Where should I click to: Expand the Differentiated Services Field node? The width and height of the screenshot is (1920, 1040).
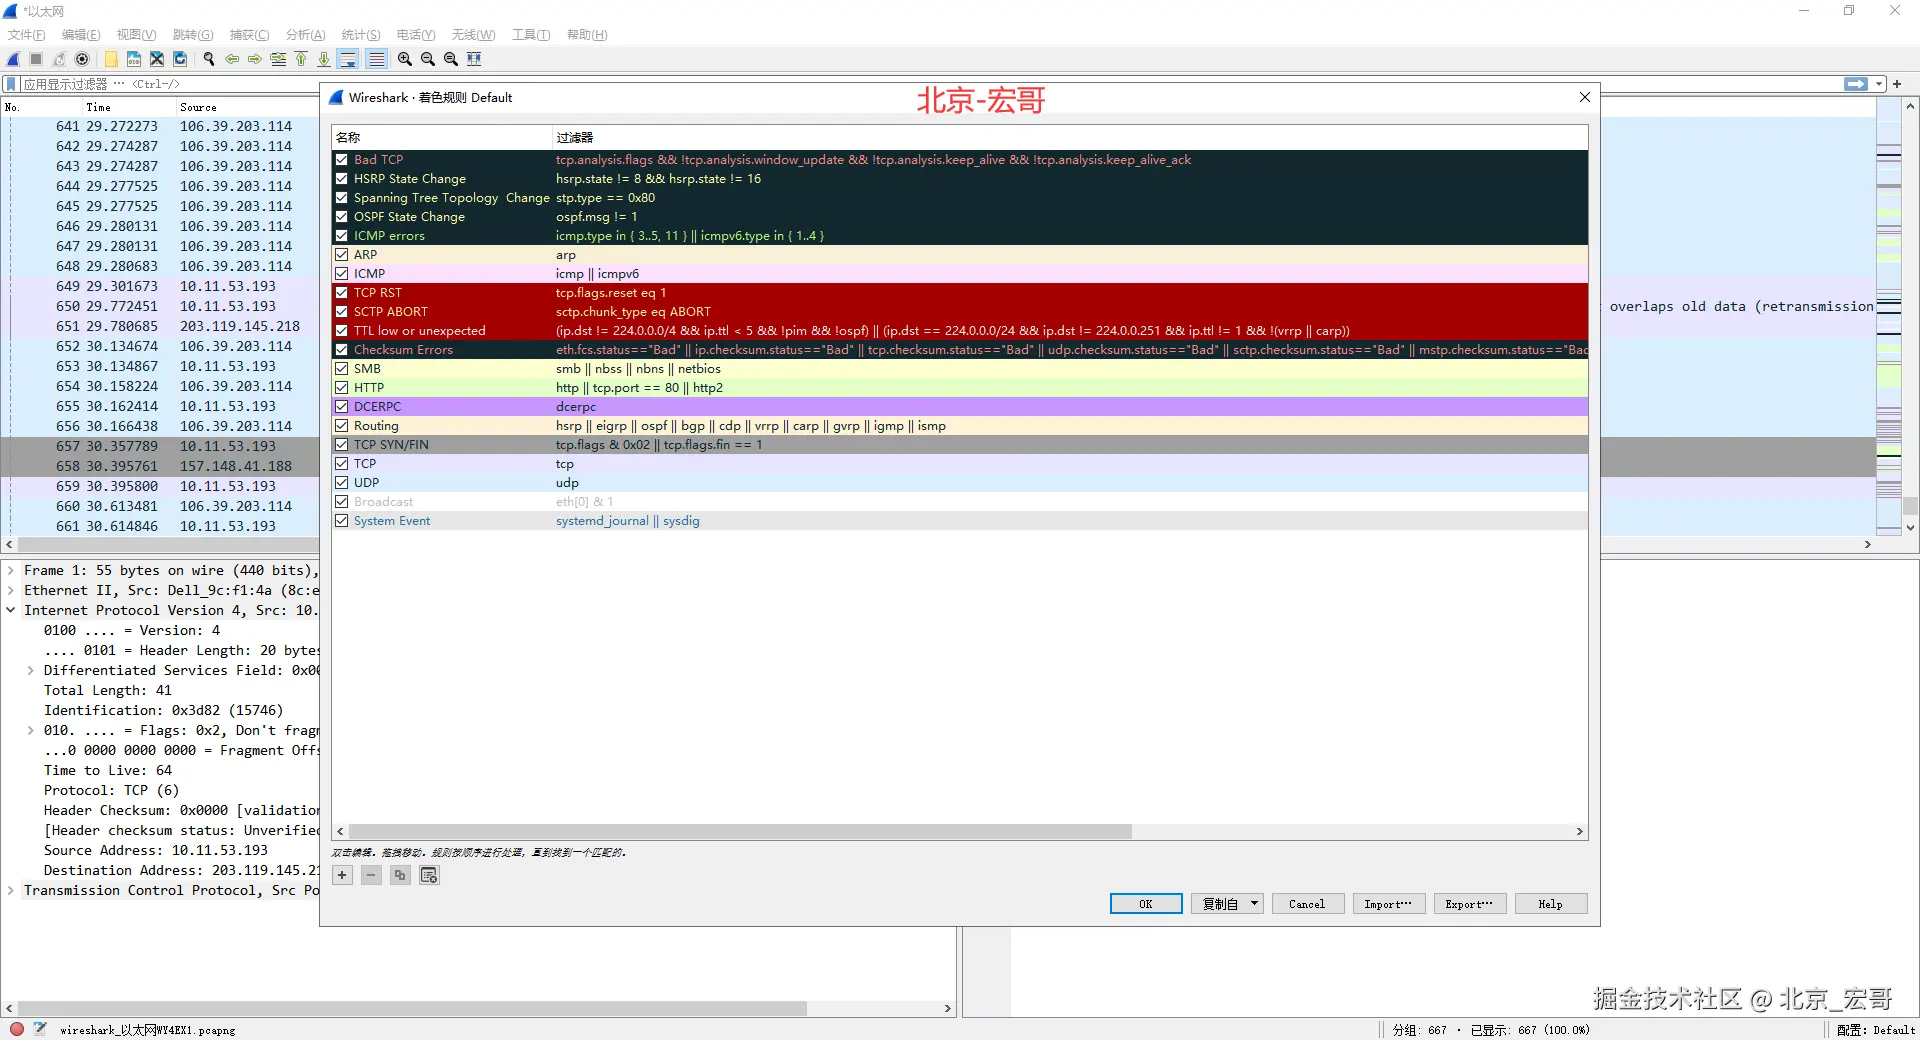[x=31, y=671]
